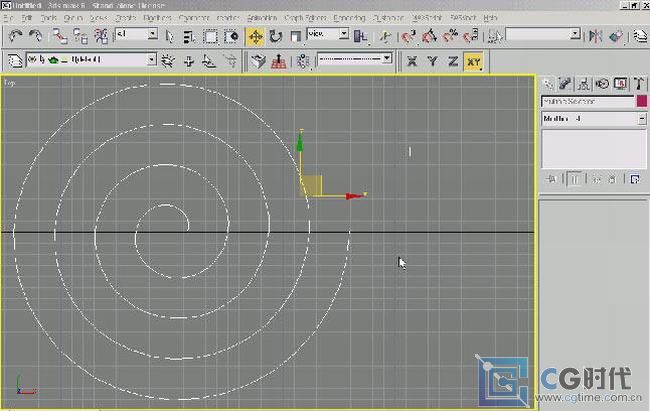
Task: Click the magenta object color swatch
Action: tap(642, 101)
